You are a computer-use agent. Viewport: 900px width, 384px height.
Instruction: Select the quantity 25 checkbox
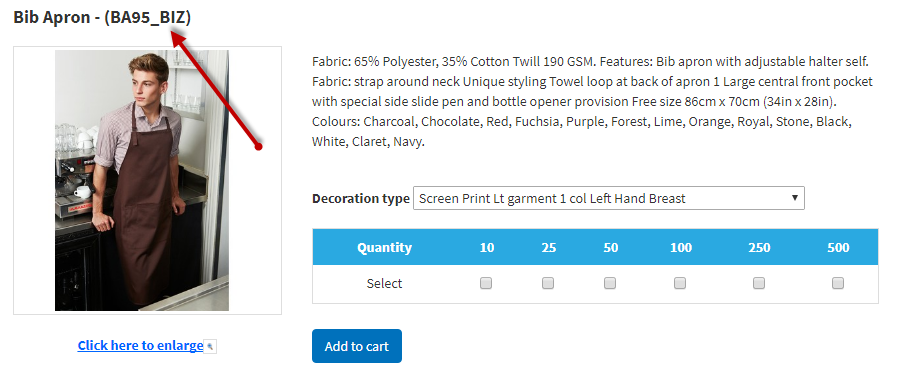pyautogui.click(x=548, y=283)
